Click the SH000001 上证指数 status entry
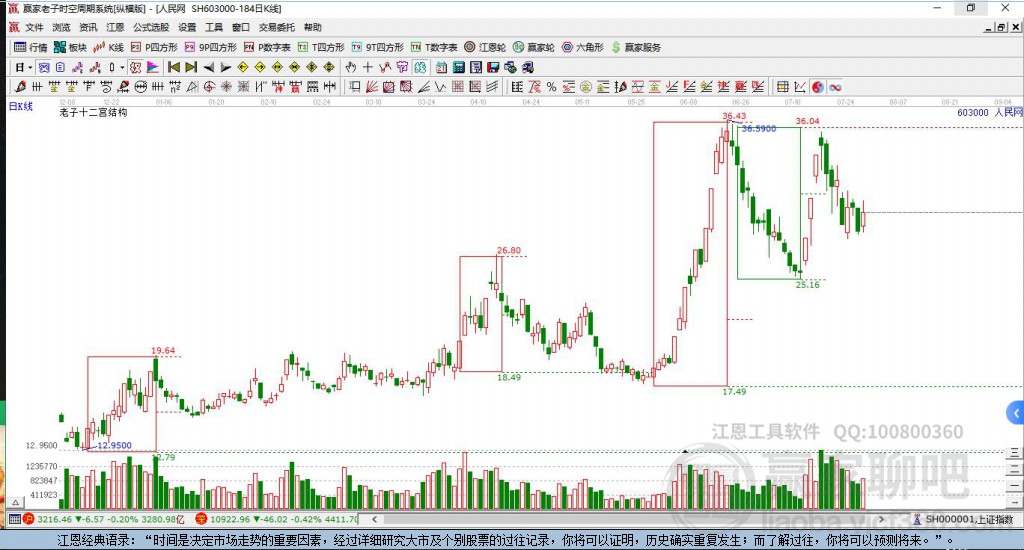Screen dimensions: 1024x550 click(963, 519)
